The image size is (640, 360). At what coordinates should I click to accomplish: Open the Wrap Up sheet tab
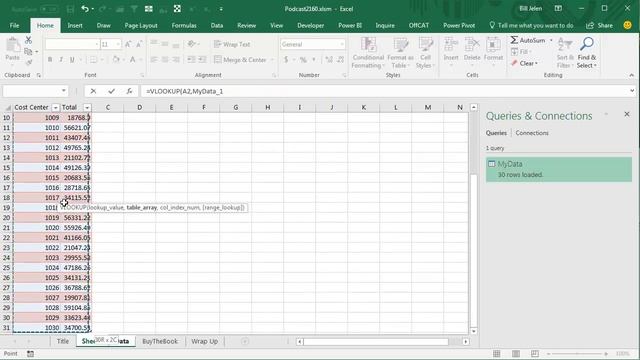(204, 341)
